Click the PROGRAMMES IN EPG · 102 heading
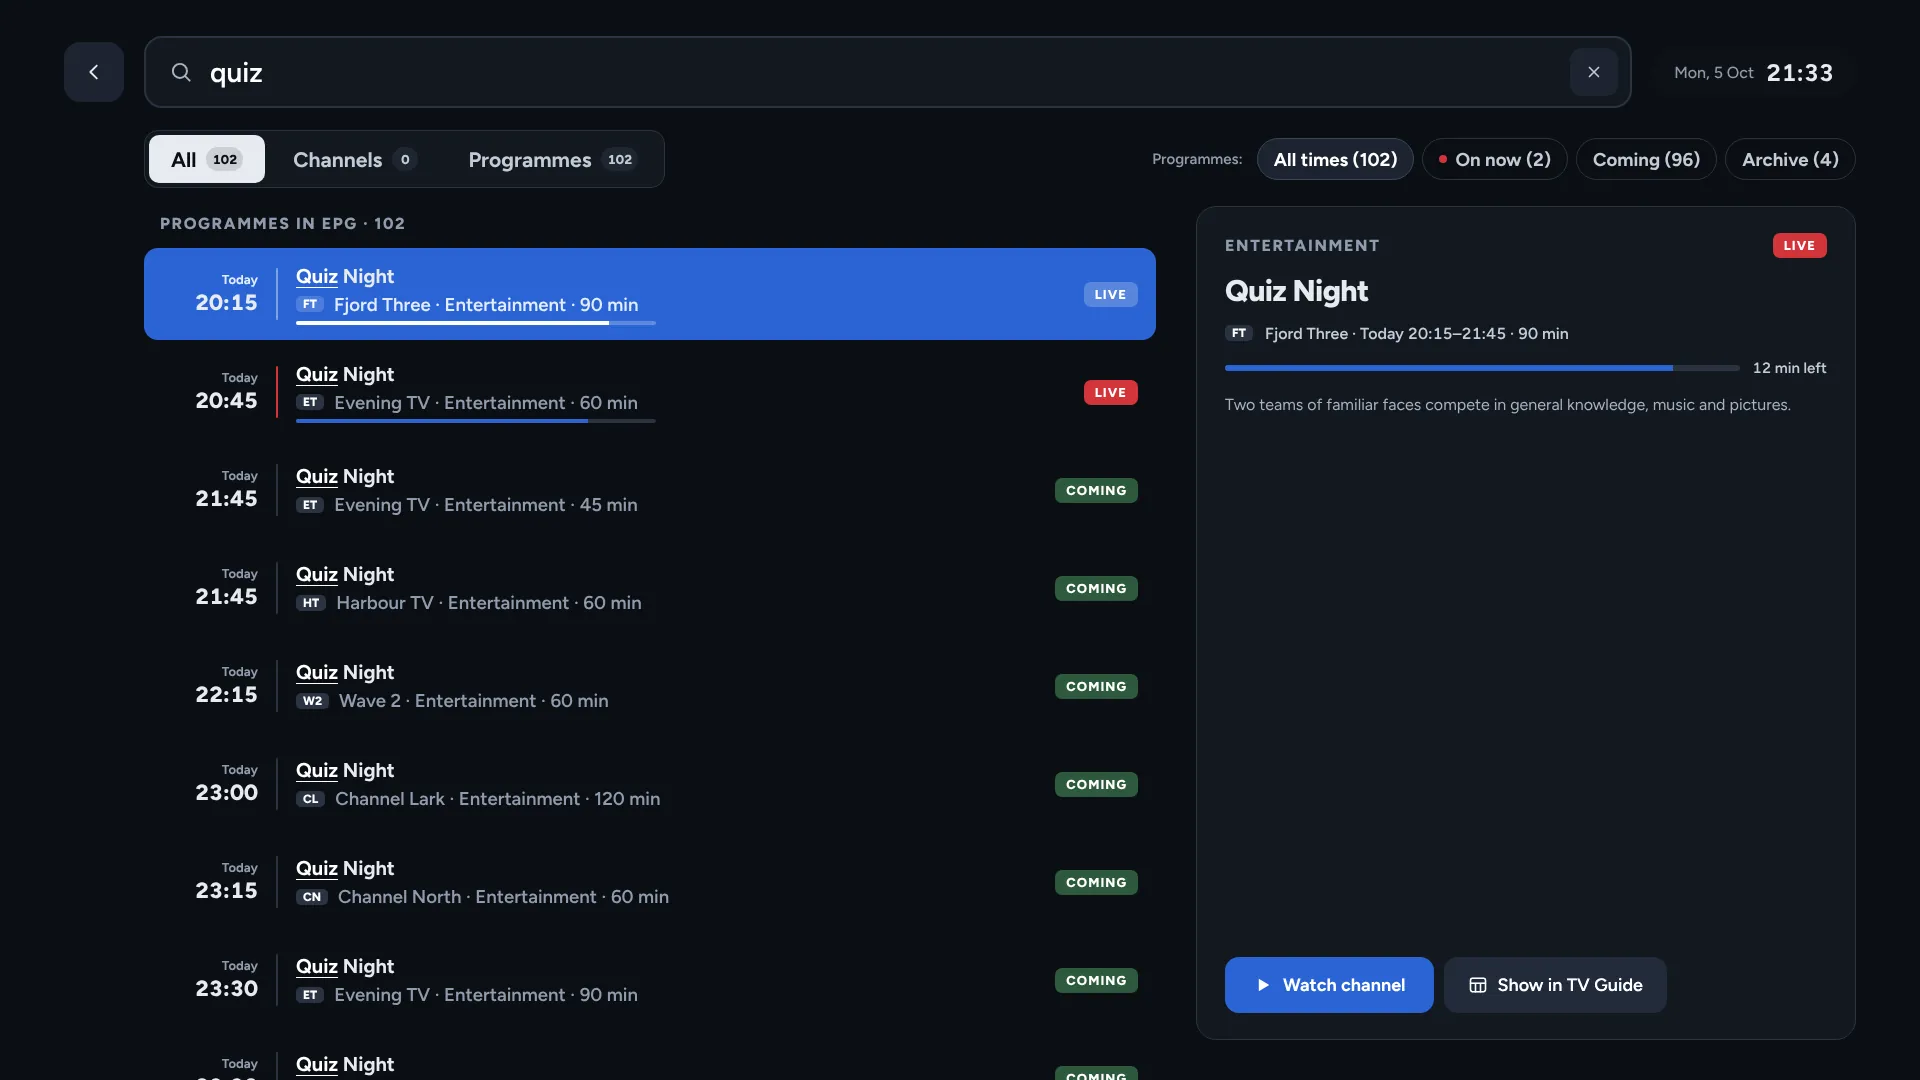Viewport: 1920px width, 1080px height. pyautogui.click(x=283, y=223)
